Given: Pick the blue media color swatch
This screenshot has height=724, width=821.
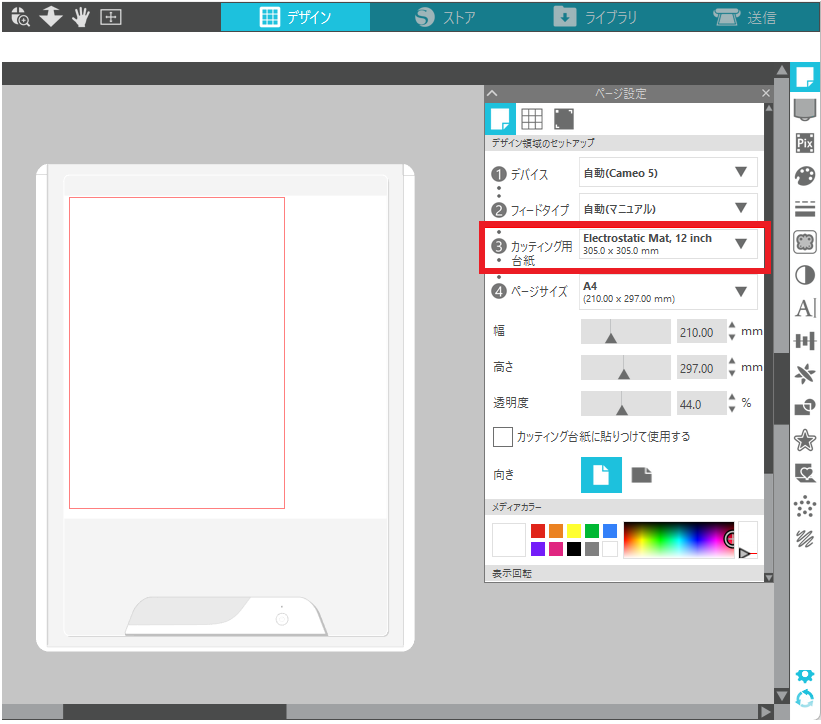Looking at the screenshot, I should pyautogui.click(x=610, y=531).
